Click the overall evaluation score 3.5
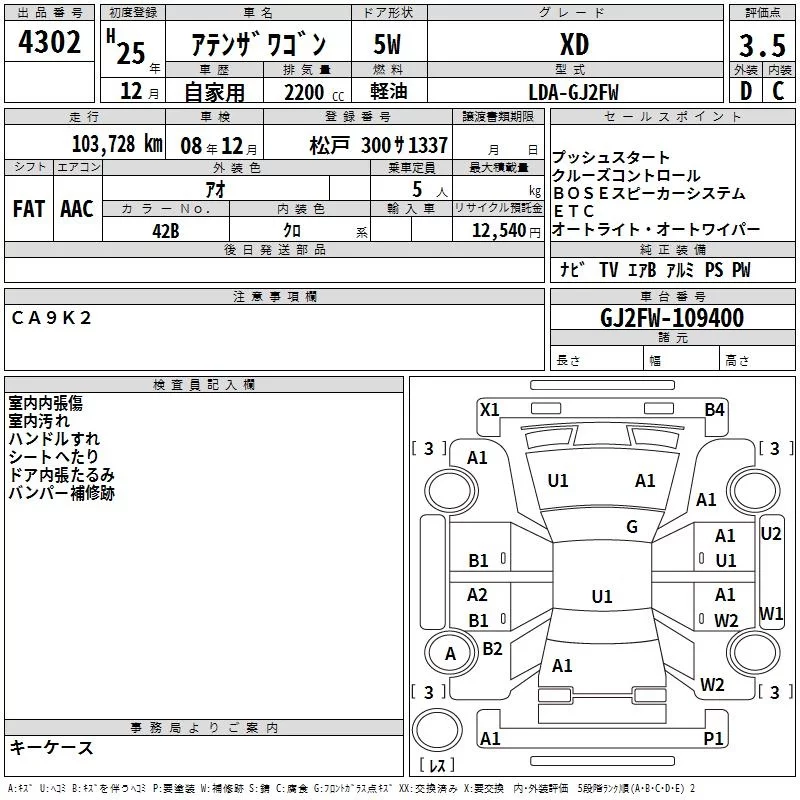Image resolution: width=800 pixels, height=800 pixels. pyautogui.click(x=760, y=44)
